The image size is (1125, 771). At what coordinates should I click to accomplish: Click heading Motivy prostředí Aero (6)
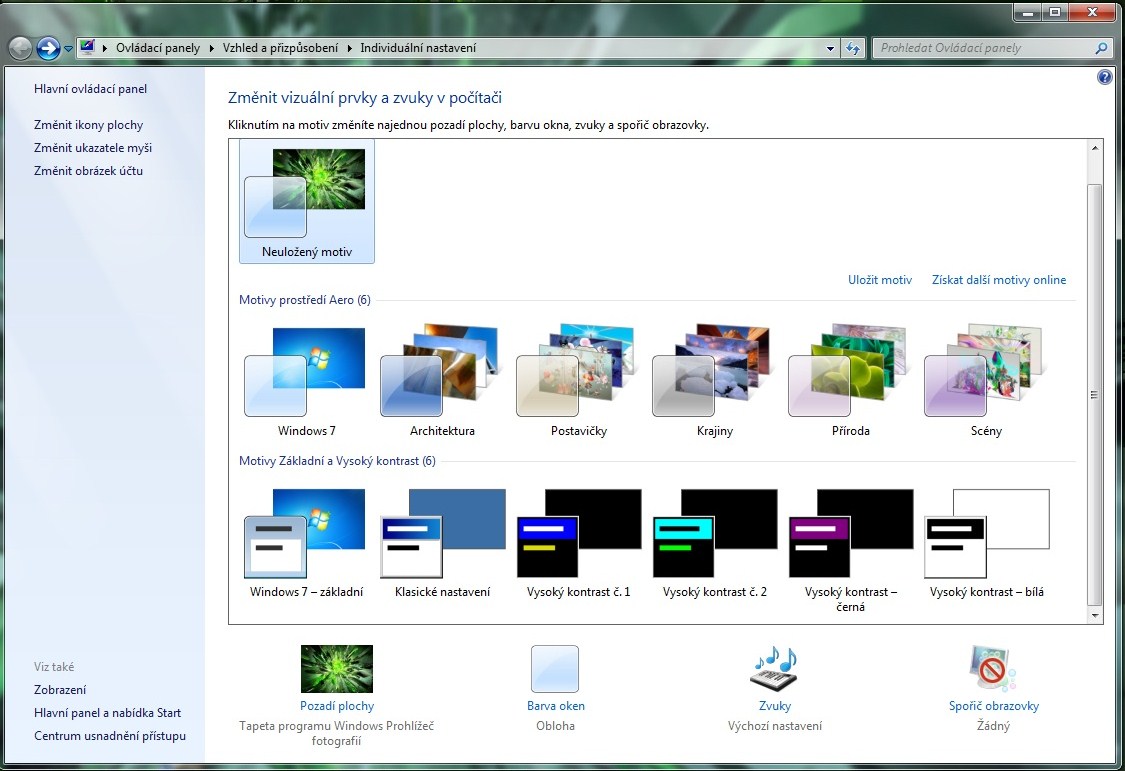pyautogui.click(x=305, y=300)
